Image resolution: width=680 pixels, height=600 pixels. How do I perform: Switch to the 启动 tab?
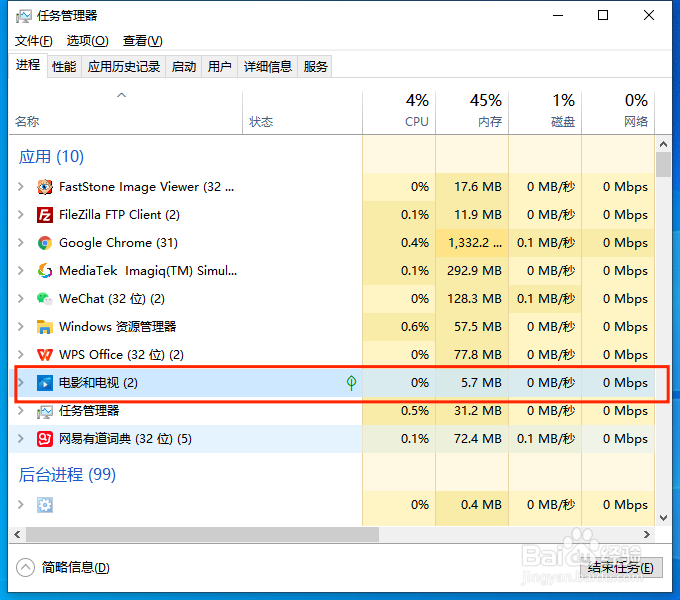pyautogui.click(x=183, y=67)
